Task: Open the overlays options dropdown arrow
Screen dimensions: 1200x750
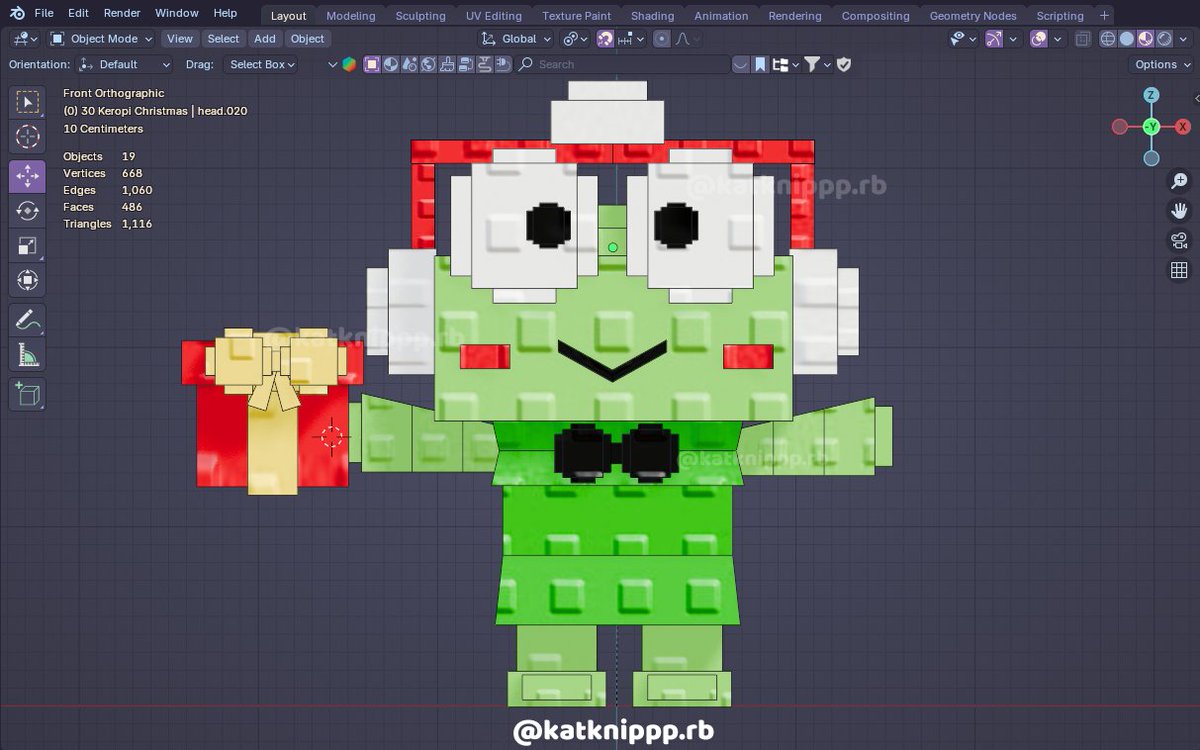Action: click(1057, 39)
